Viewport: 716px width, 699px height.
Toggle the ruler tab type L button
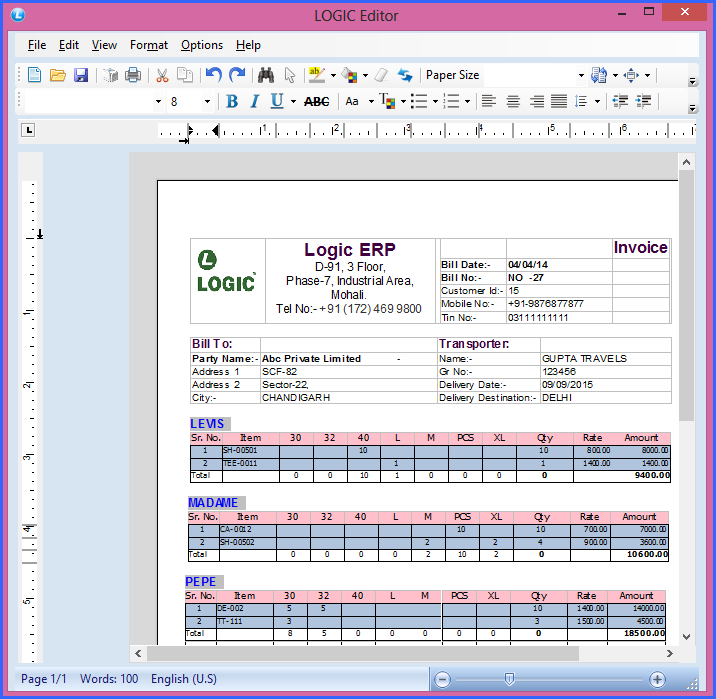tap(28, 131)
